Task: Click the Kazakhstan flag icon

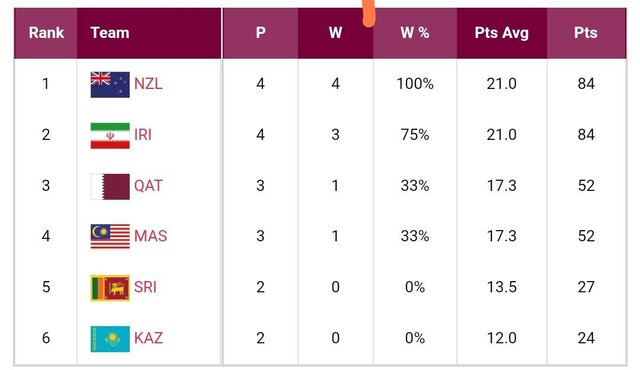Action: point(110,339)
